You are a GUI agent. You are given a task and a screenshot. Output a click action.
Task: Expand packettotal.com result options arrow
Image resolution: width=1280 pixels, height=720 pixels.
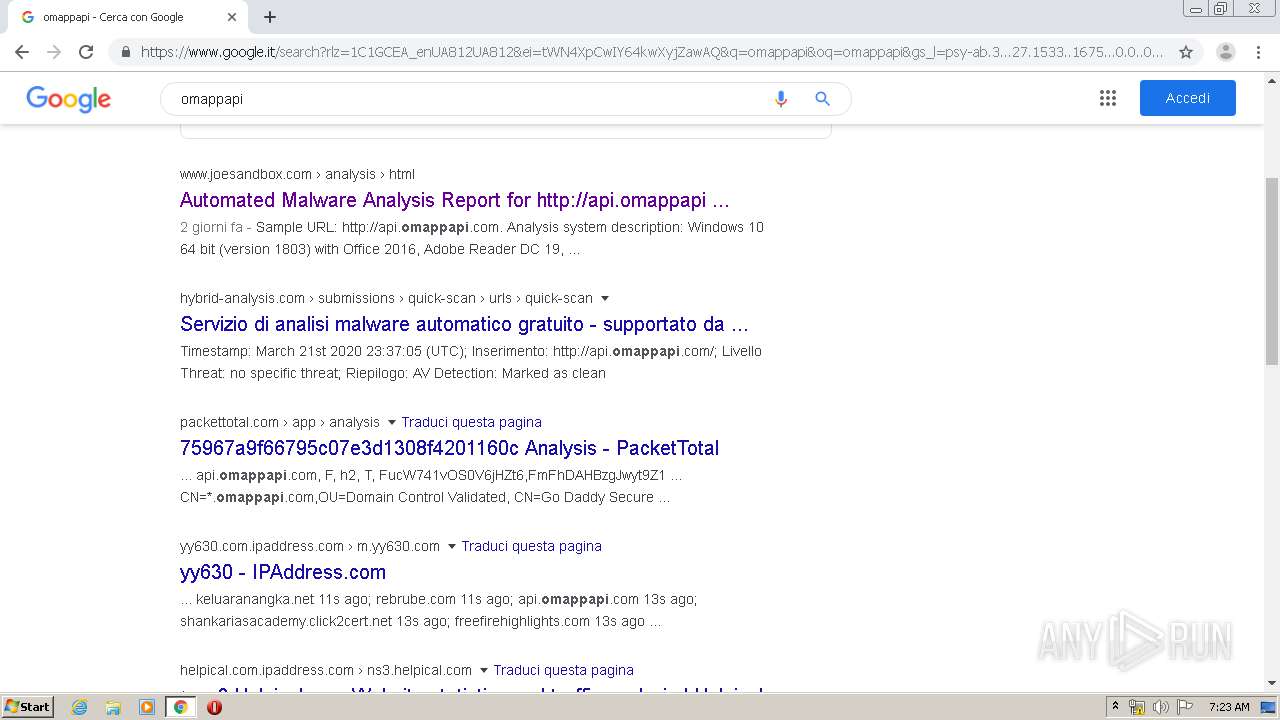pyautogui.click(x=391, y=422)
